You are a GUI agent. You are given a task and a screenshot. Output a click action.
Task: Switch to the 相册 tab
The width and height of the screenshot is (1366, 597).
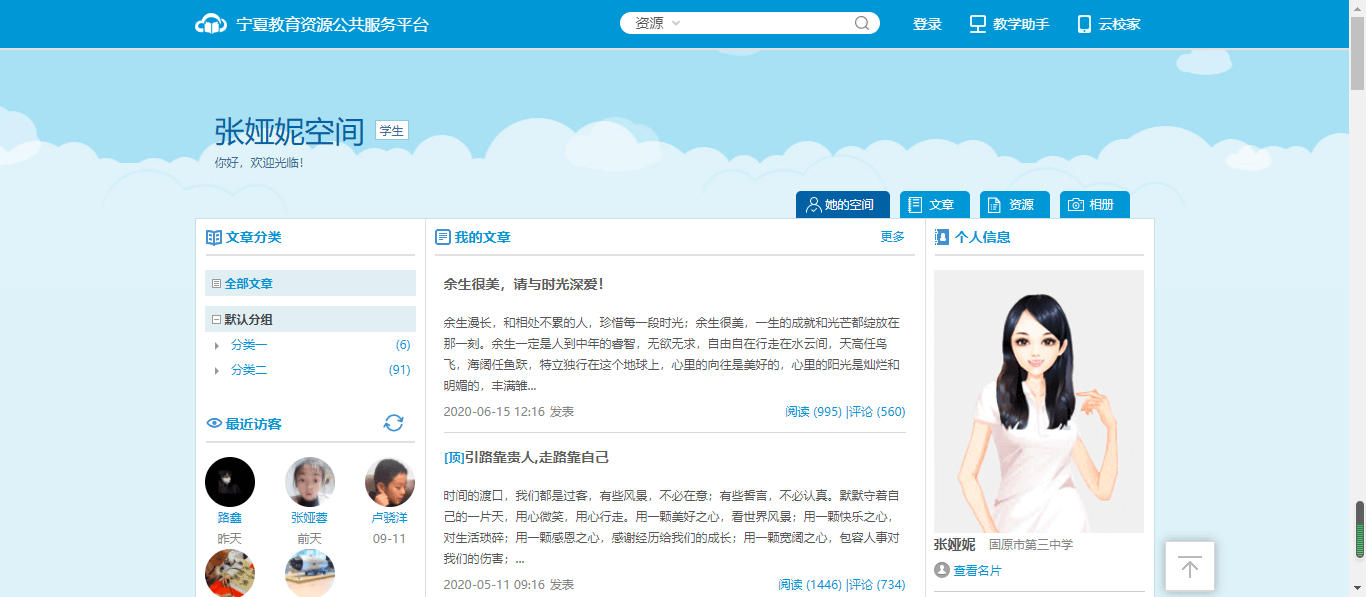tap(1094, 205)
